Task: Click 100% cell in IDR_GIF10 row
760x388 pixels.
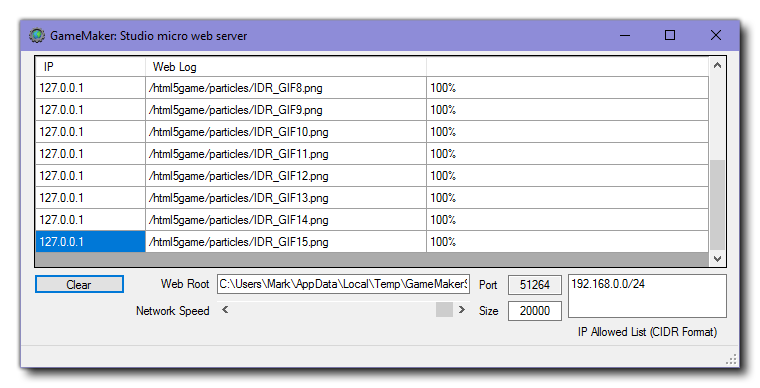Action: point(568,132)
